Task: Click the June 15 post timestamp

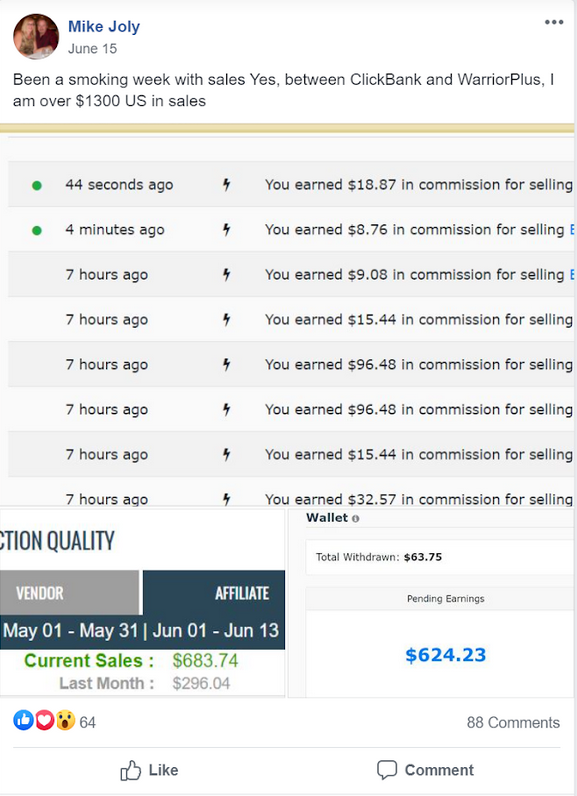Action: (x=92, y=49)
